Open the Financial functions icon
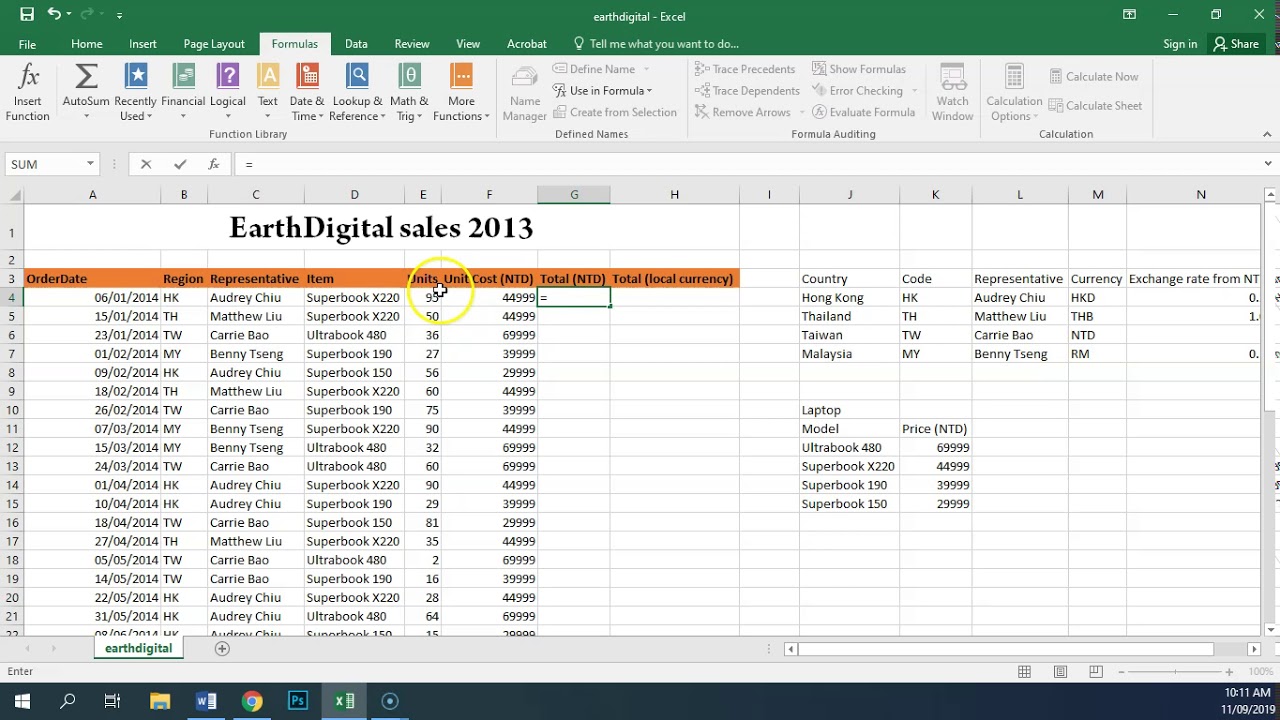Screen dimensions: 1280x720 [183, 77]
